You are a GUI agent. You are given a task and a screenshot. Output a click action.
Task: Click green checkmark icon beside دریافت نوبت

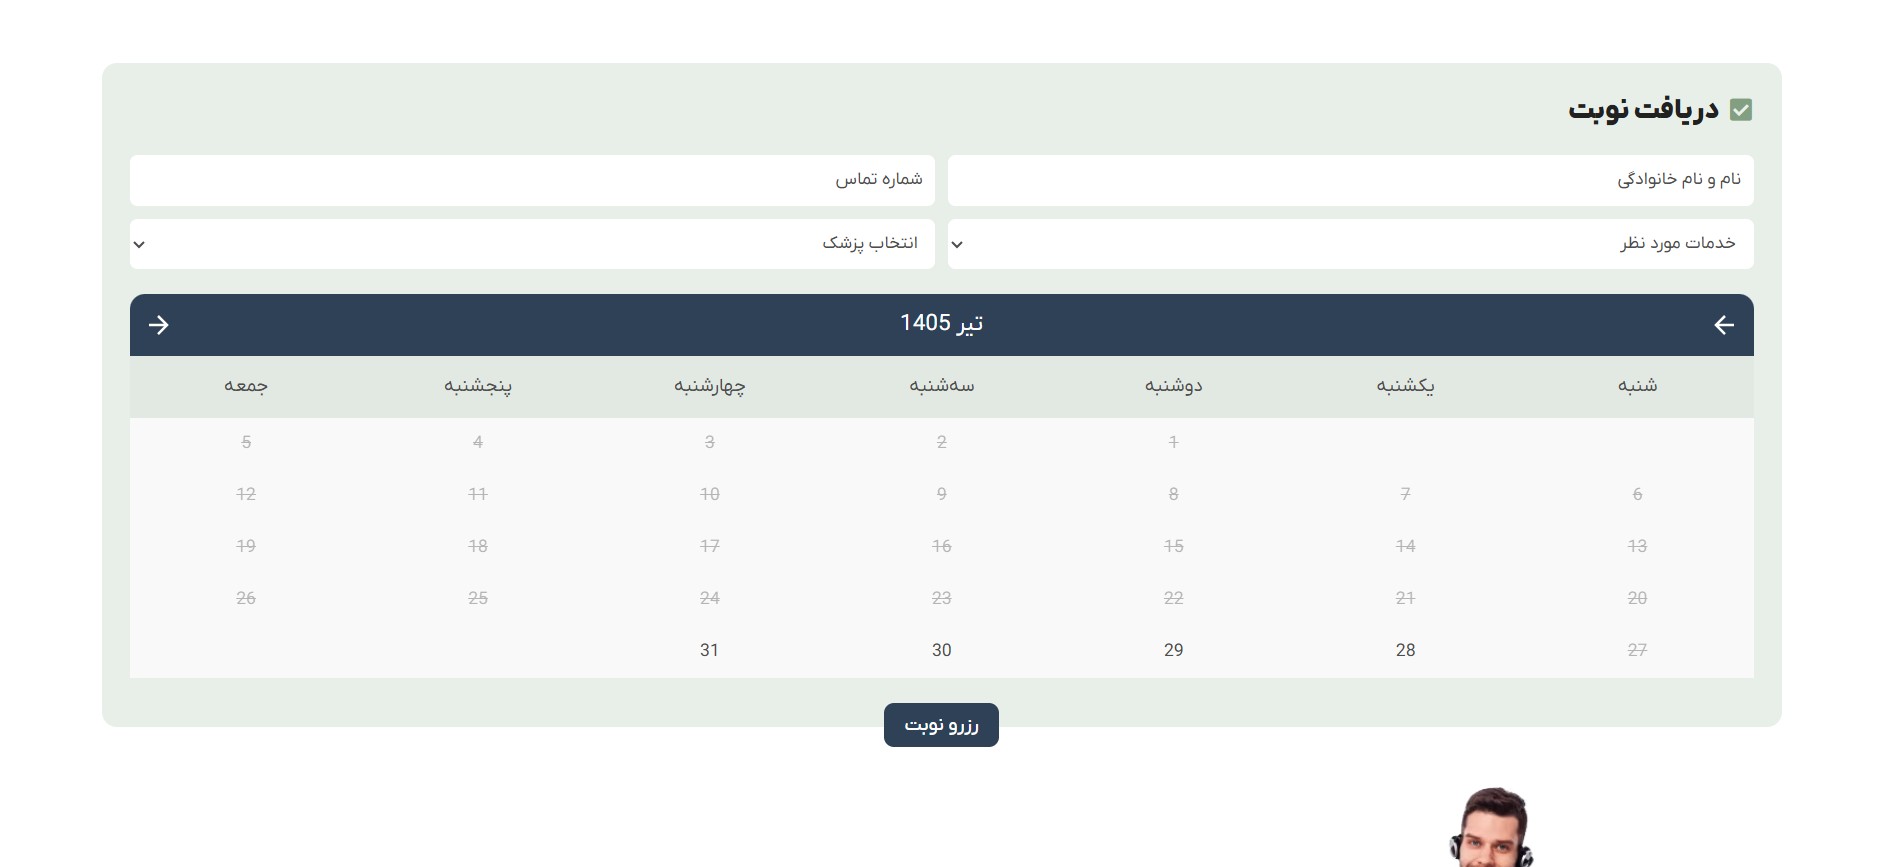click(x=1741, y=110)
